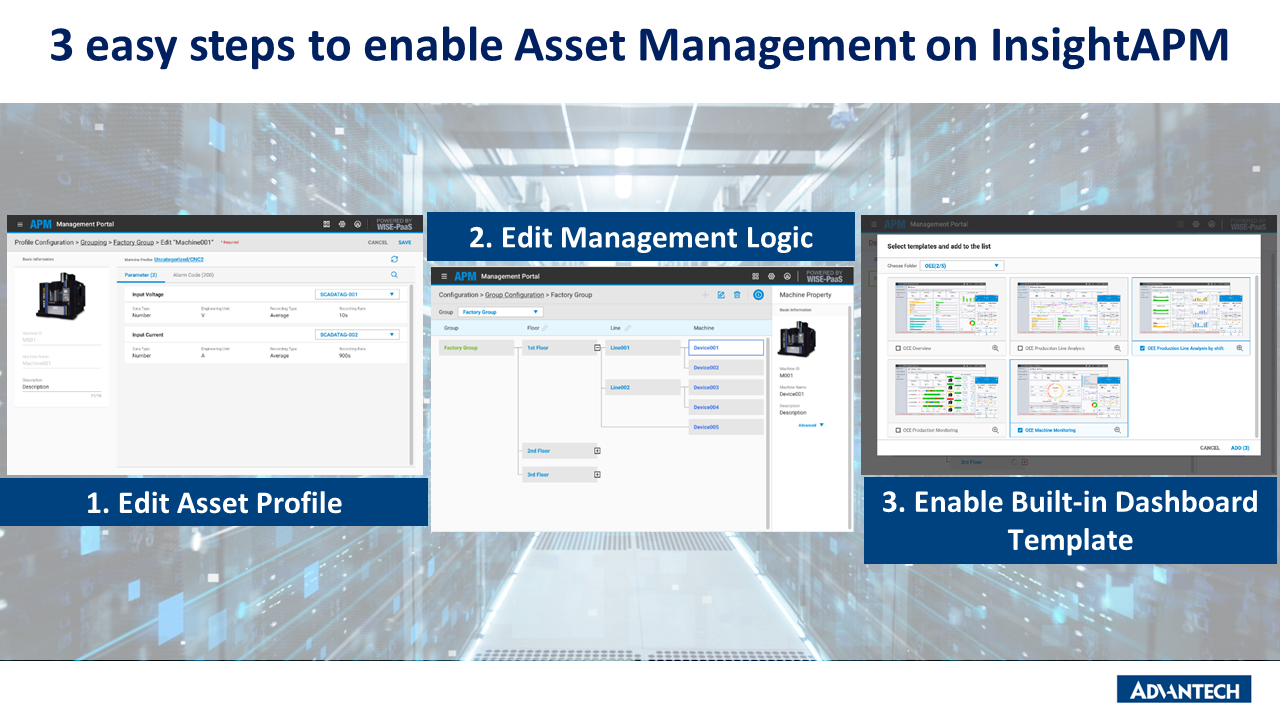
Task: Click CANCEL in the Edit Machine001 page
Action: 378,242
